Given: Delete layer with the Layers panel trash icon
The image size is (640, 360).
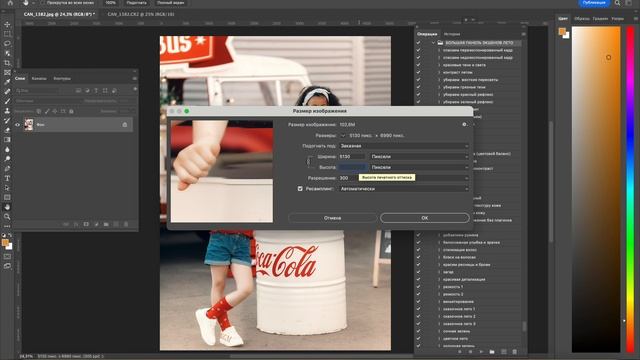Looking at the screenshot, I should [126, 224].
